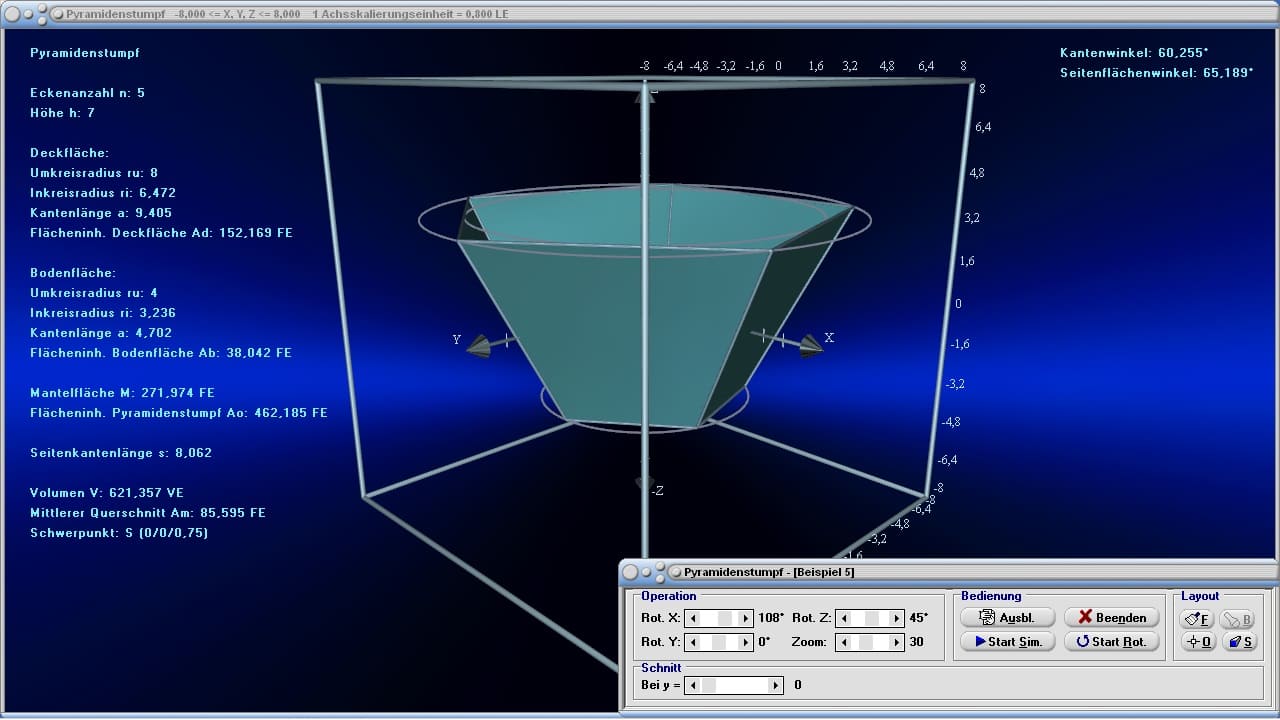Click 'Eckenanzahl n: 5' text
1280x720 pixels.
pos(87,92)
